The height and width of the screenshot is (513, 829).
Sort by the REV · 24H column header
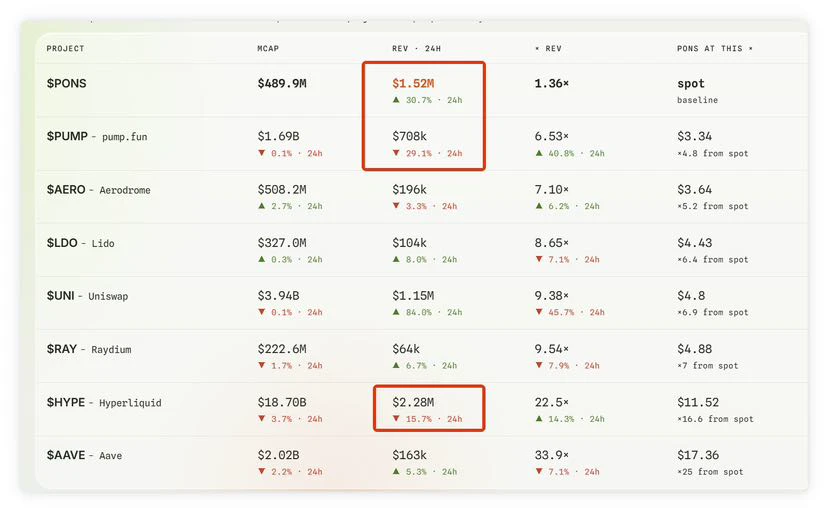(417, 48)
